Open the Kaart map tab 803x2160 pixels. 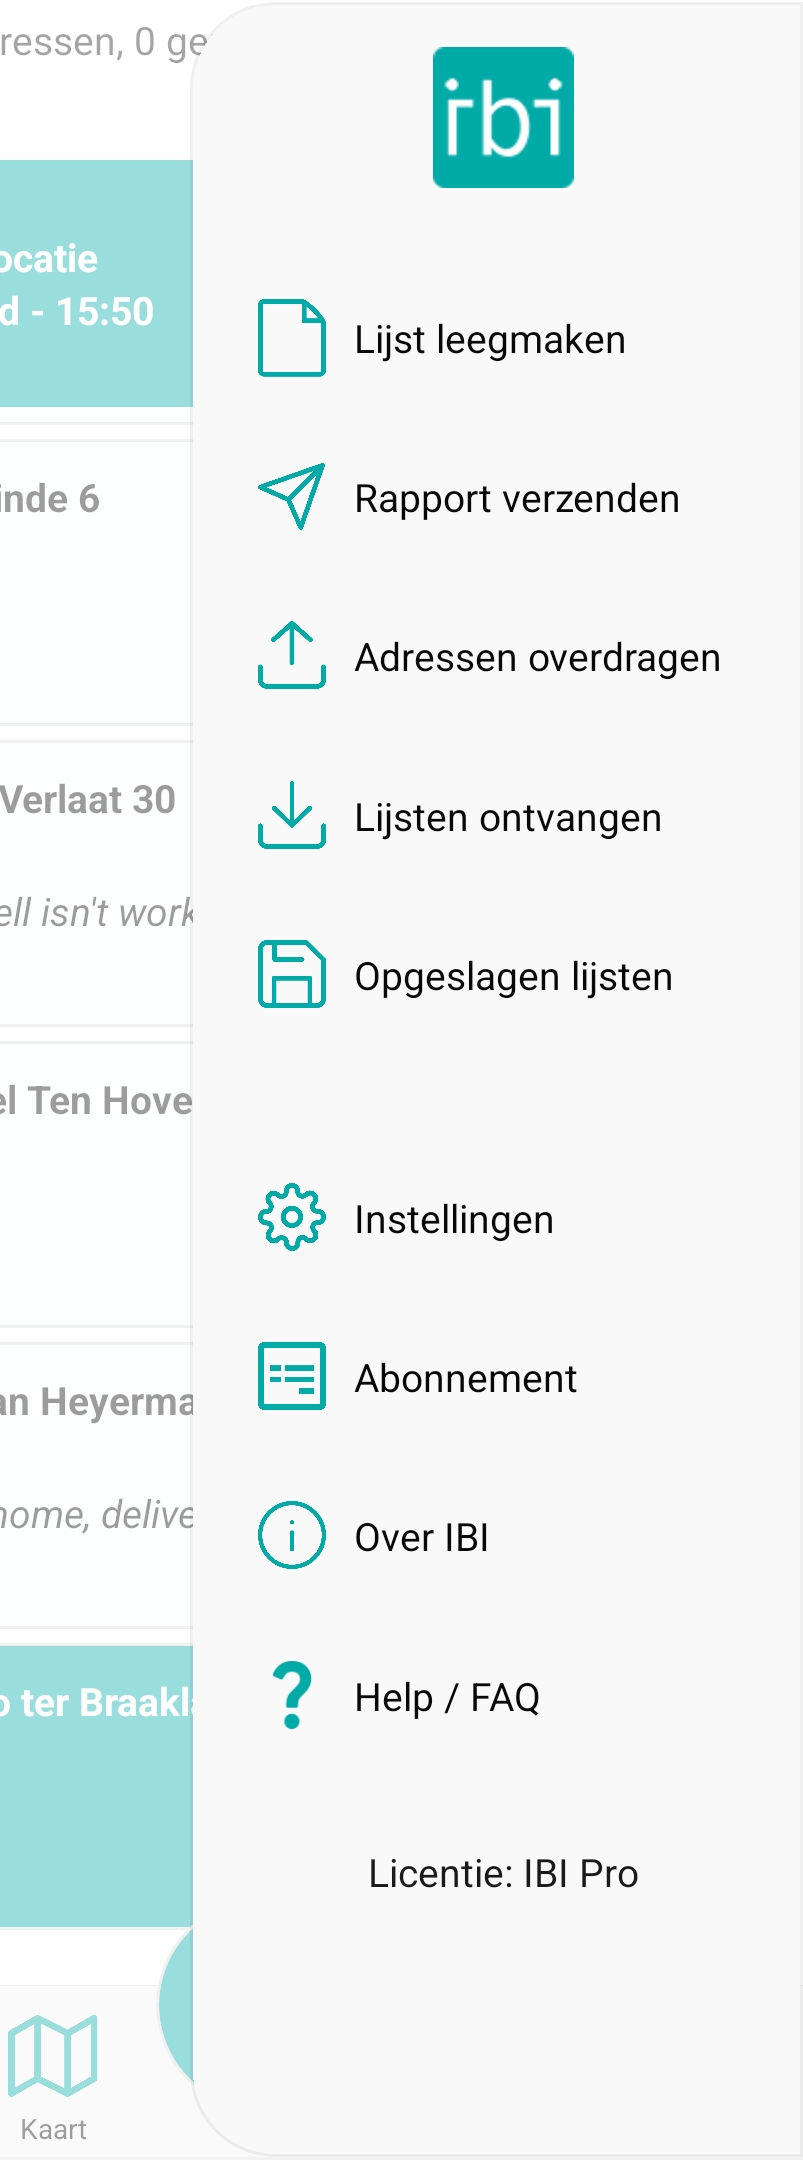(x=53, y=2078)
